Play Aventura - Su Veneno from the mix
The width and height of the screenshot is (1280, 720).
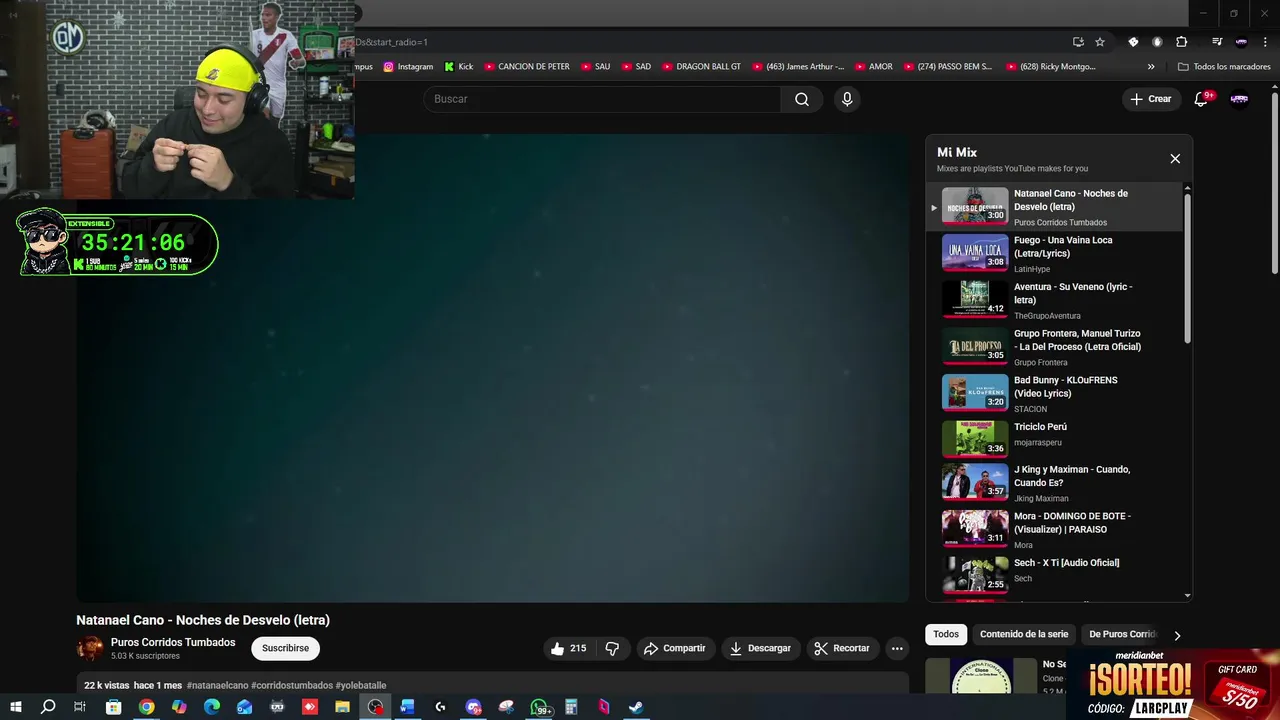click(1055, 300)
